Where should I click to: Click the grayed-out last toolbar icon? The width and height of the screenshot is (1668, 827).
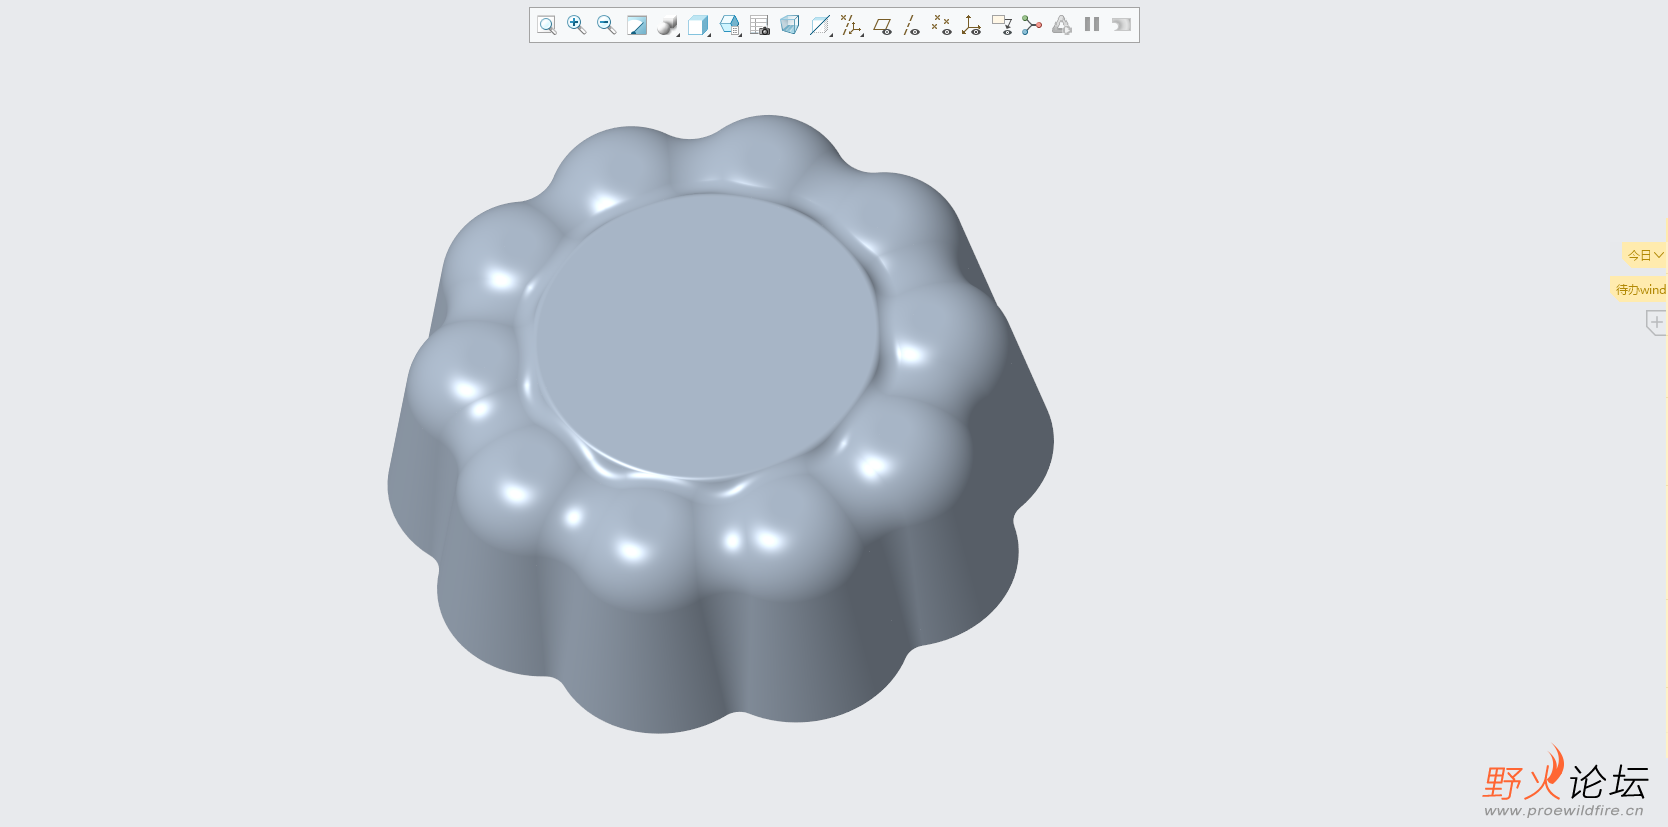[x=1121, y=25]
